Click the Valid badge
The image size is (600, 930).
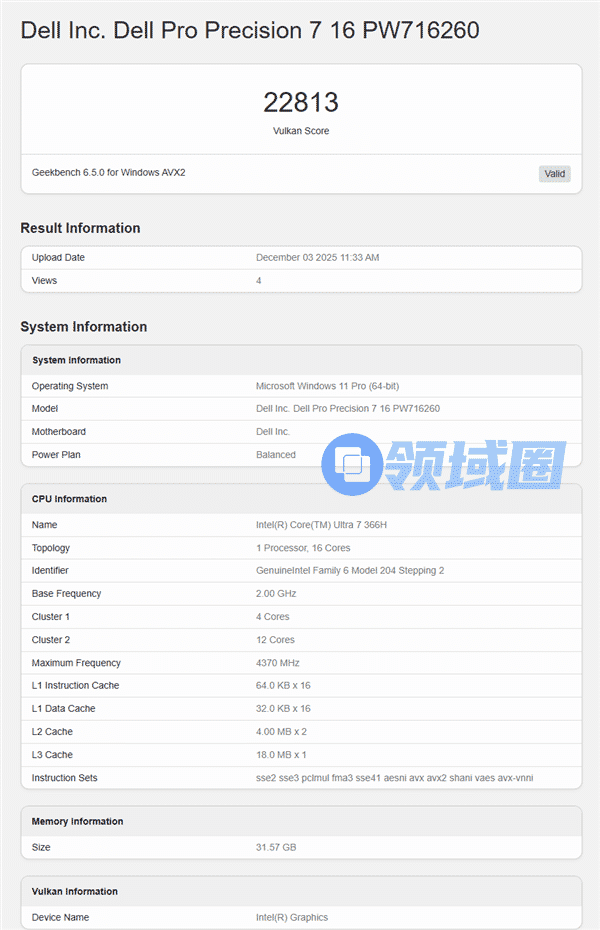click(554, 174)
